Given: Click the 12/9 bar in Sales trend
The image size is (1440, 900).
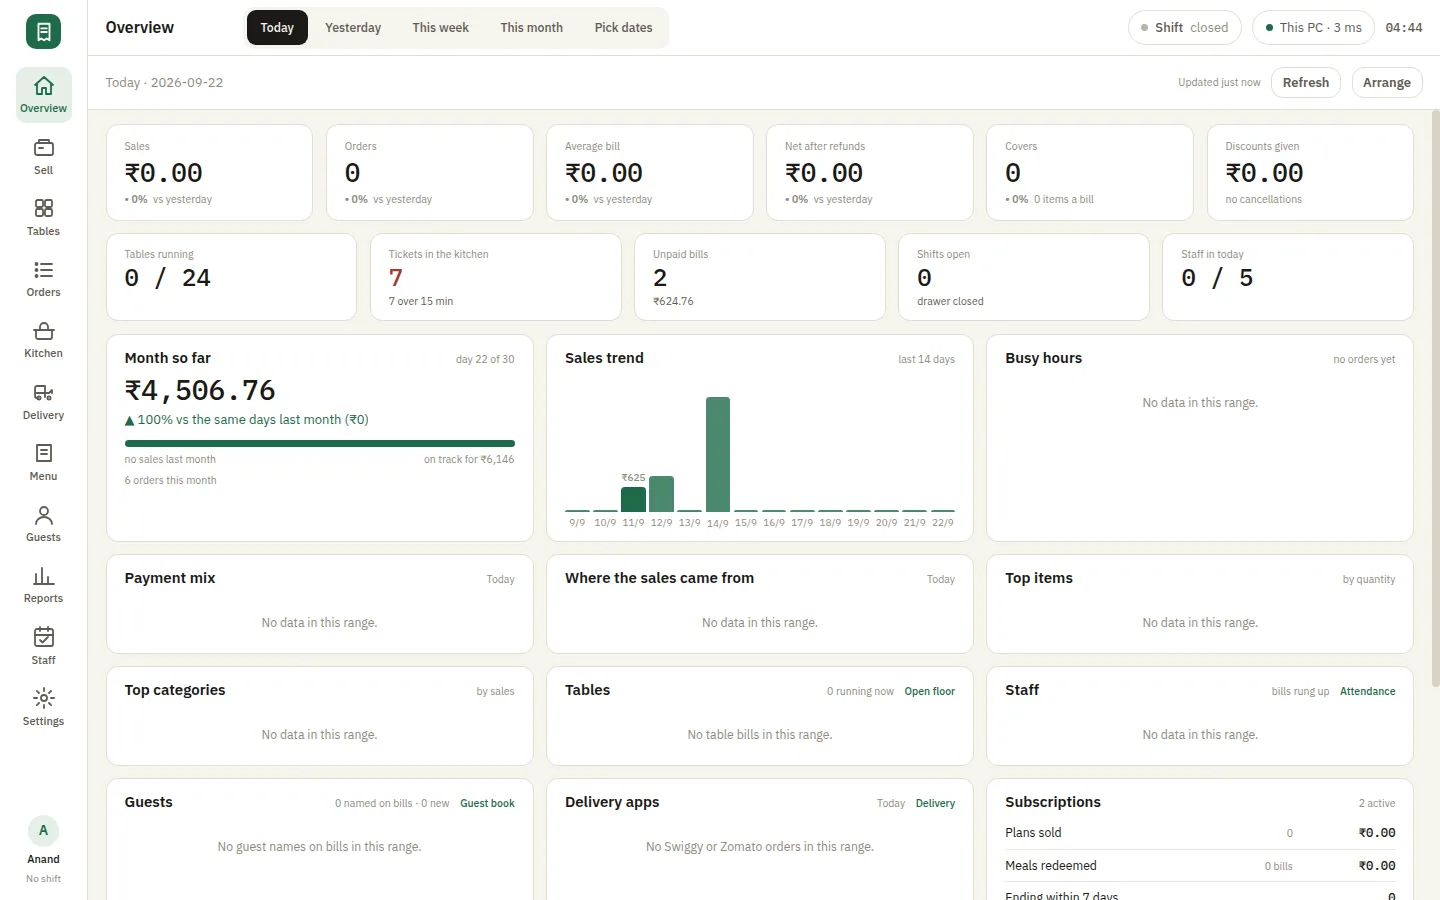Looking at the screenshot, I should pyautogui.click(x=661, y=494).
